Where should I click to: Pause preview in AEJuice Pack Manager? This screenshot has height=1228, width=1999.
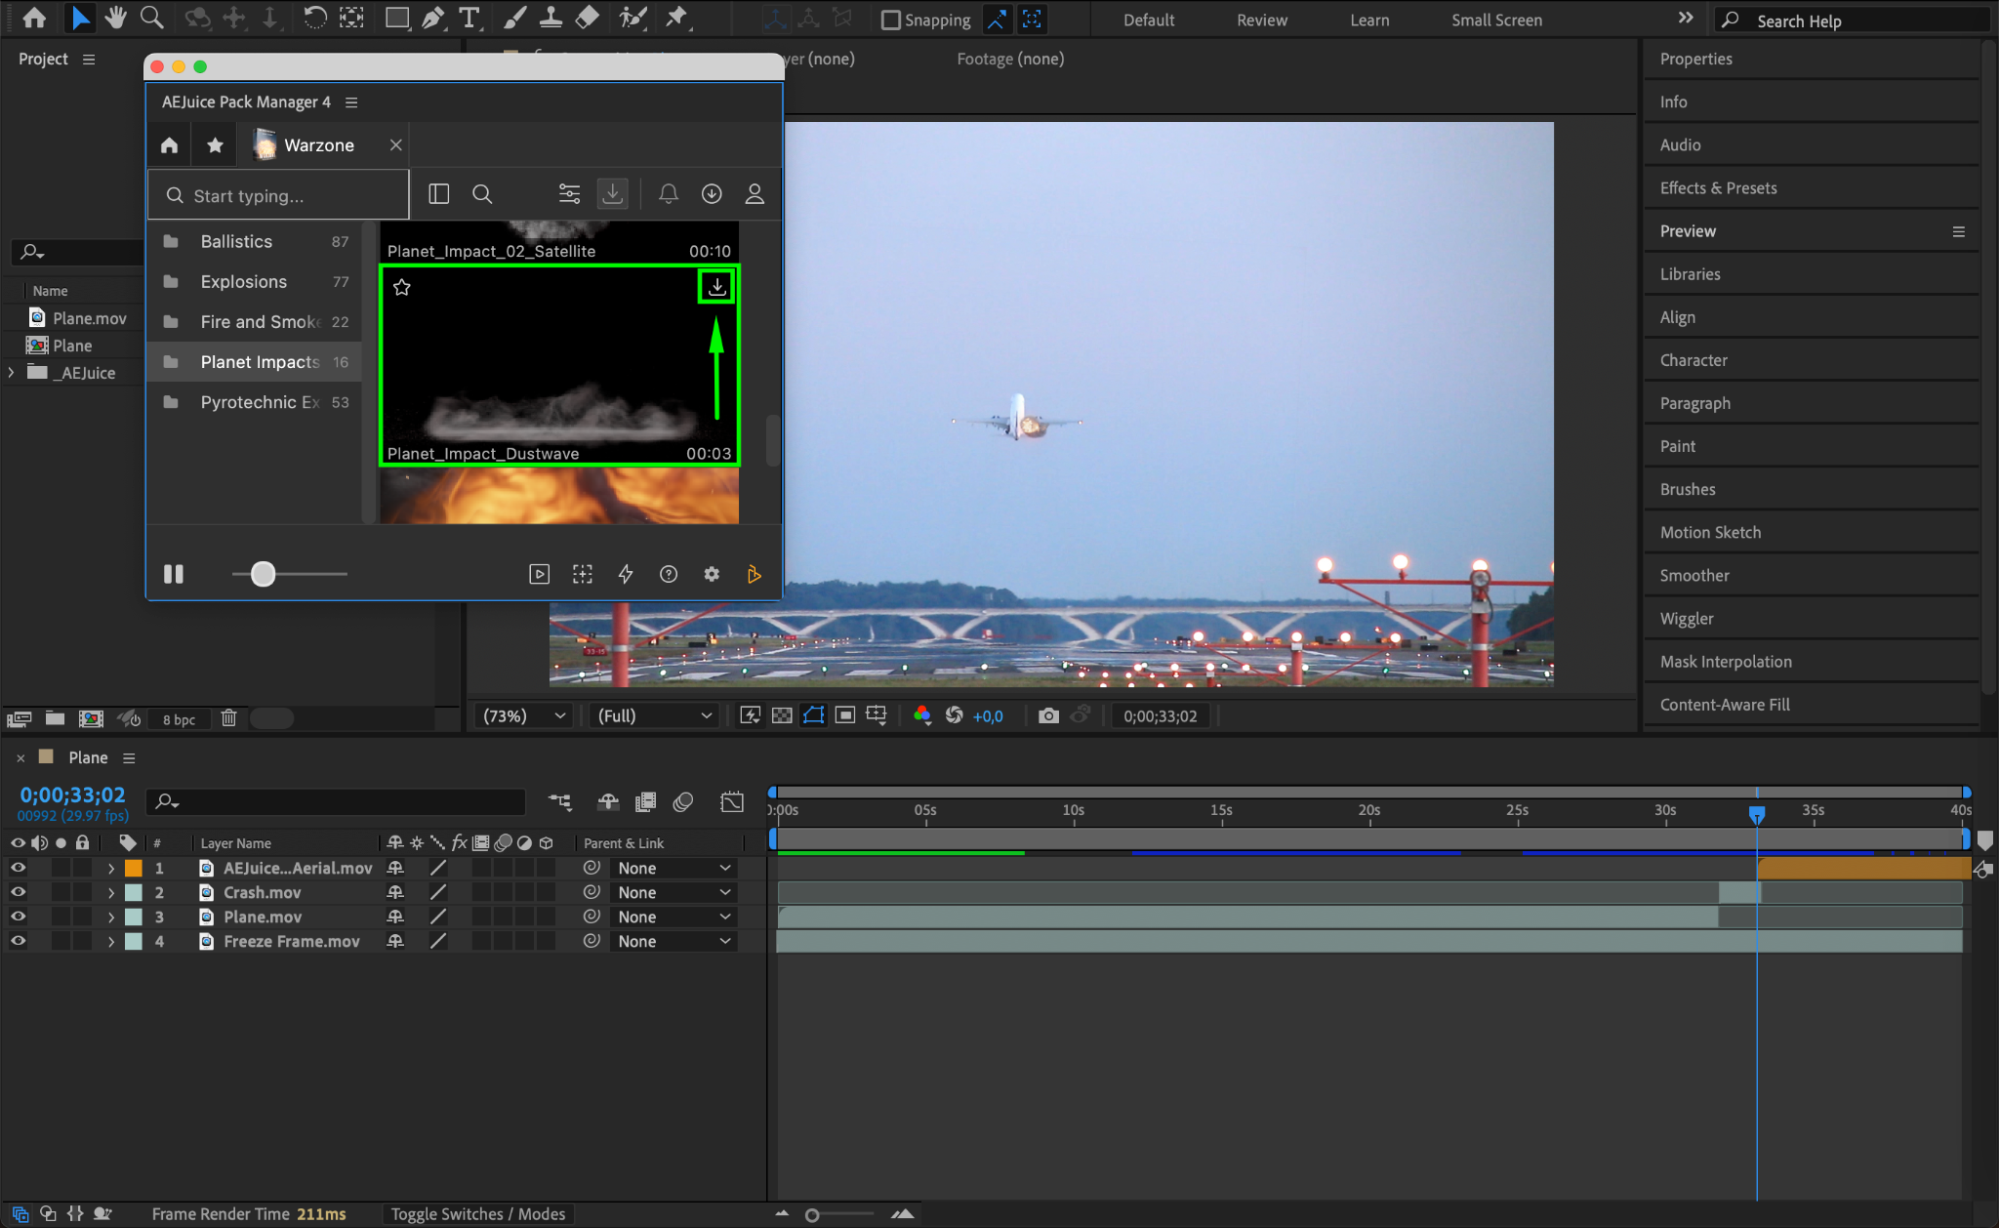173,574
